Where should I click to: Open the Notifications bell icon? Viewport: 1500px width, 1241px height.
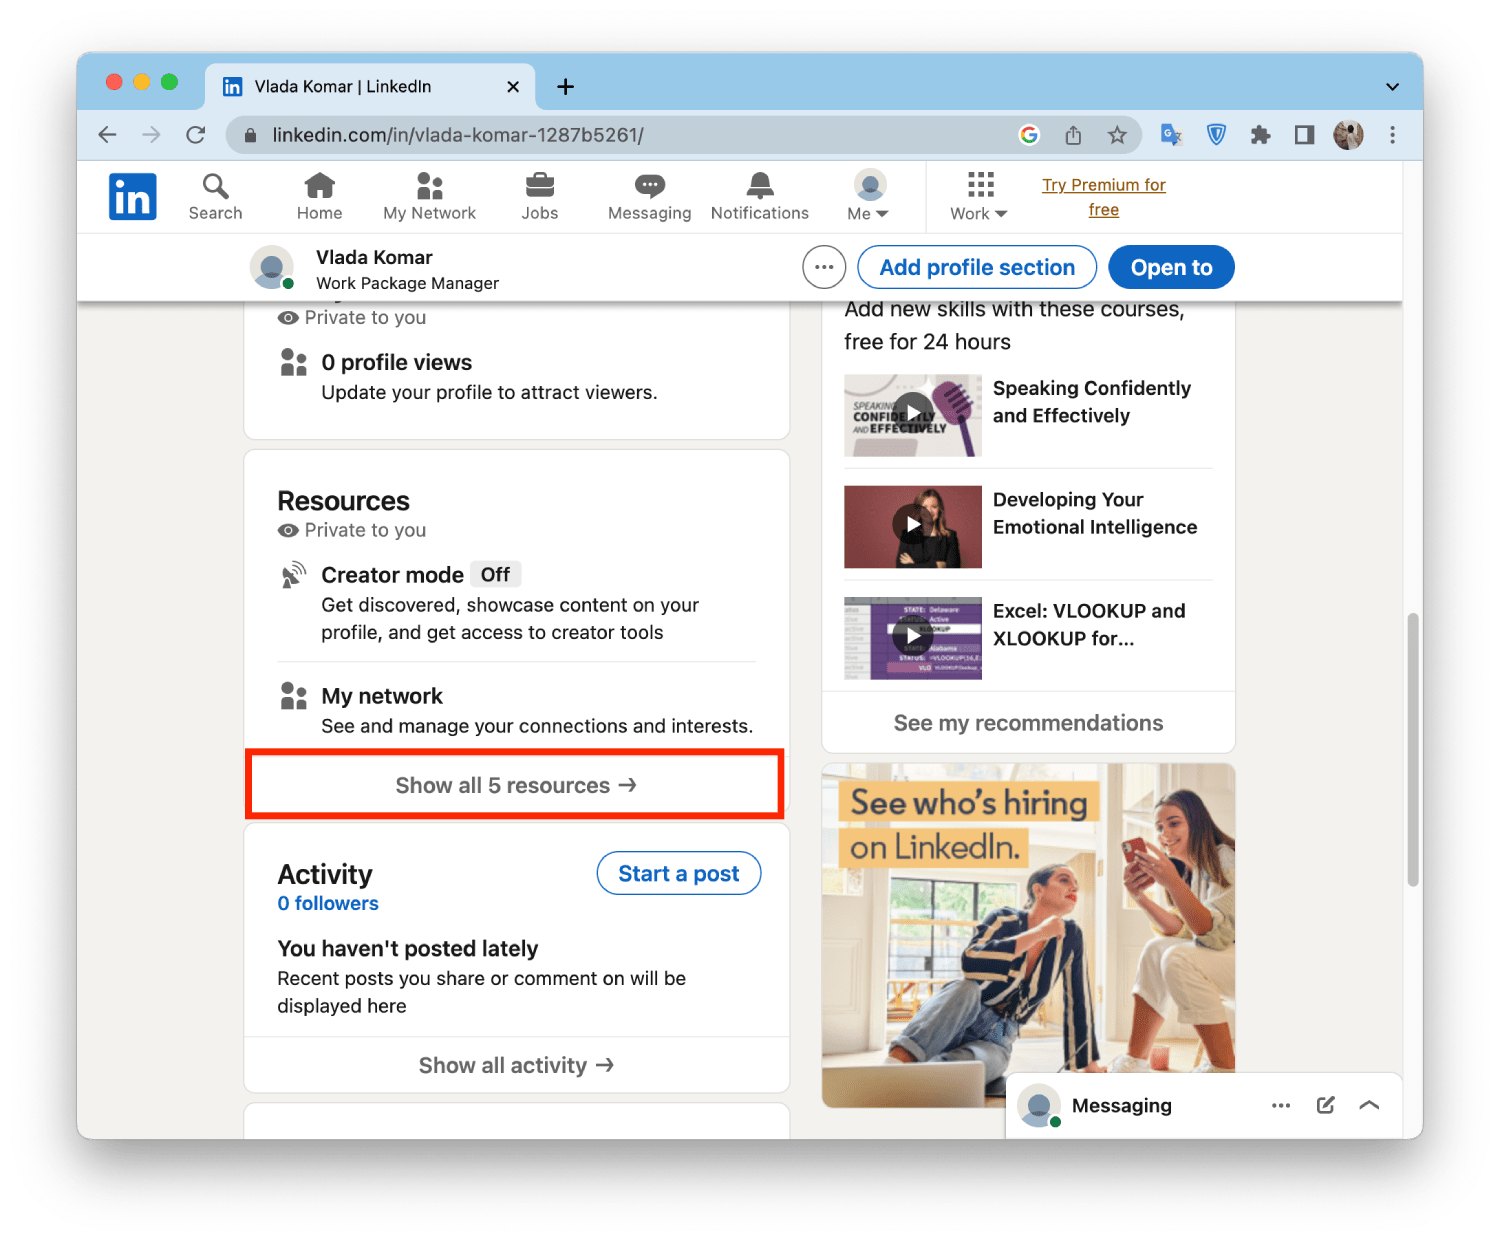pyautogui.click(x=759, y=186)
